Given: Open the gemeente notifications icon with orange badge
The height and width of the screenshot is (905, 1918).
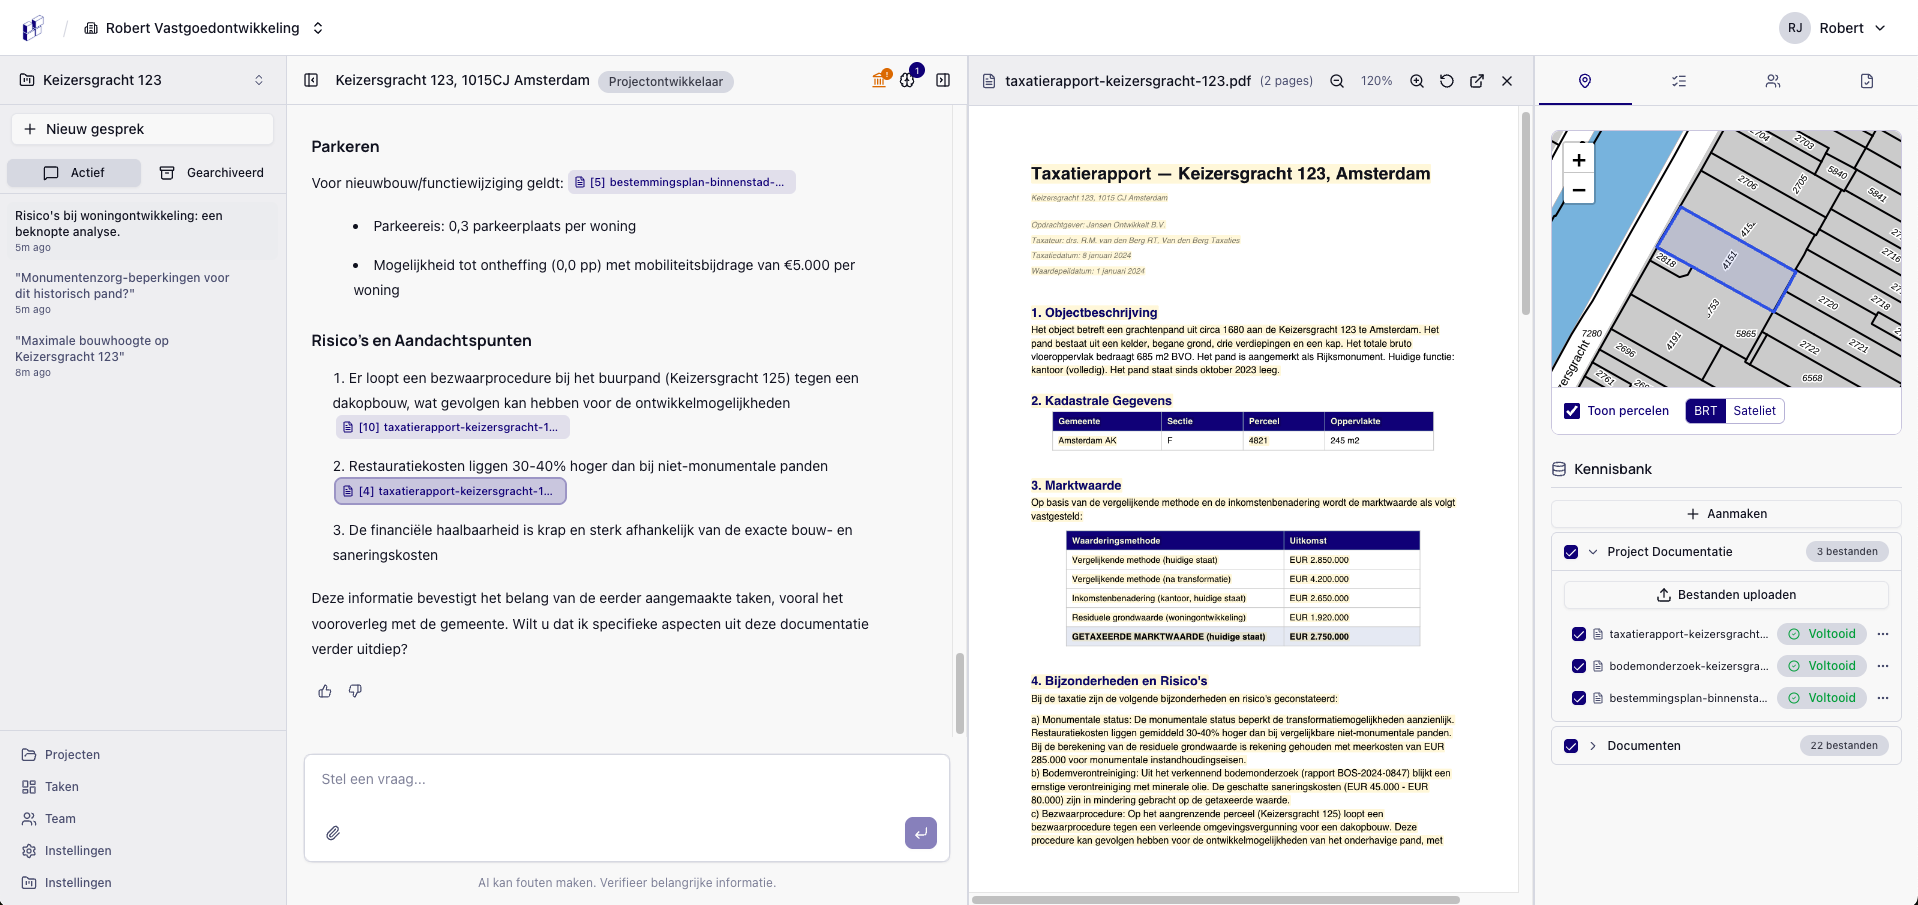Looking at the screenshot, I should (878, 80).
